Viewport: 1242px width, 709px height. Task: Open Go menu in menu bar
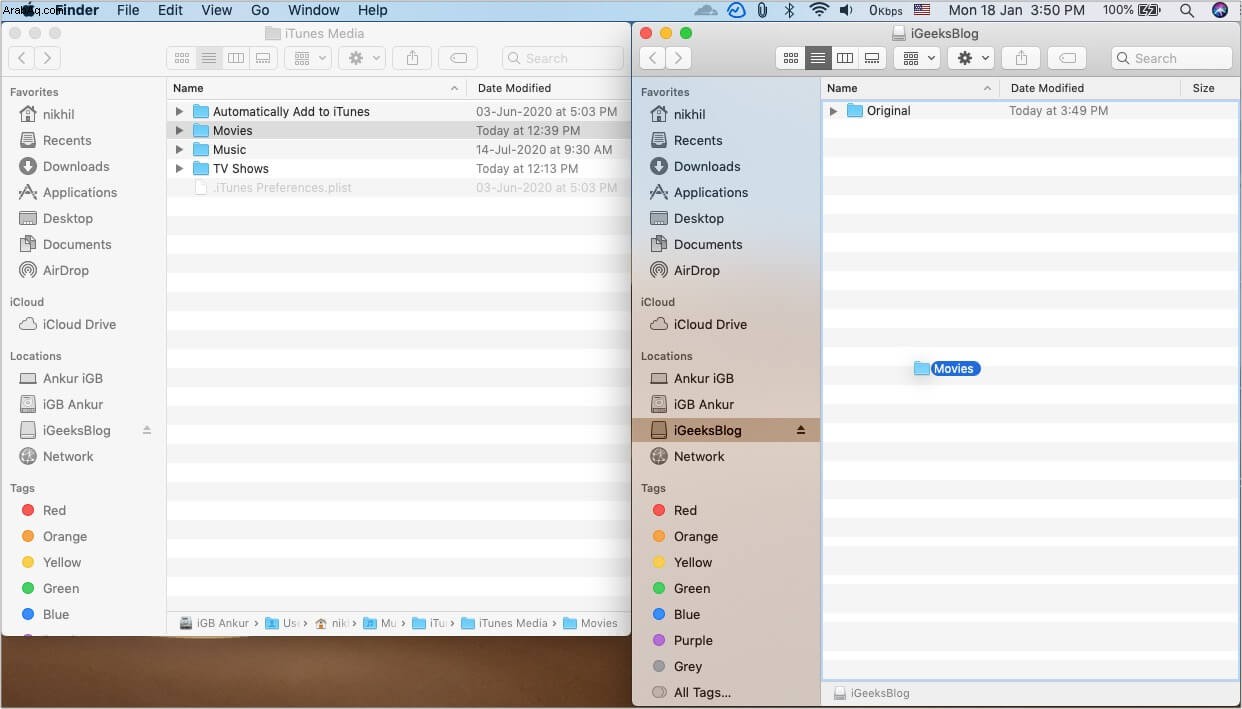[260, 10]
